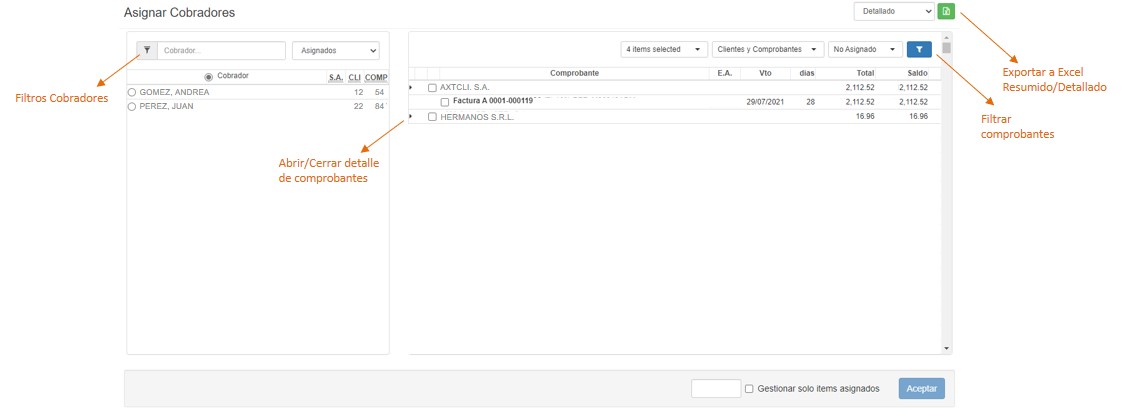Click the green Export to Excel icon
1135x416 pixels.
coord(946,11)
